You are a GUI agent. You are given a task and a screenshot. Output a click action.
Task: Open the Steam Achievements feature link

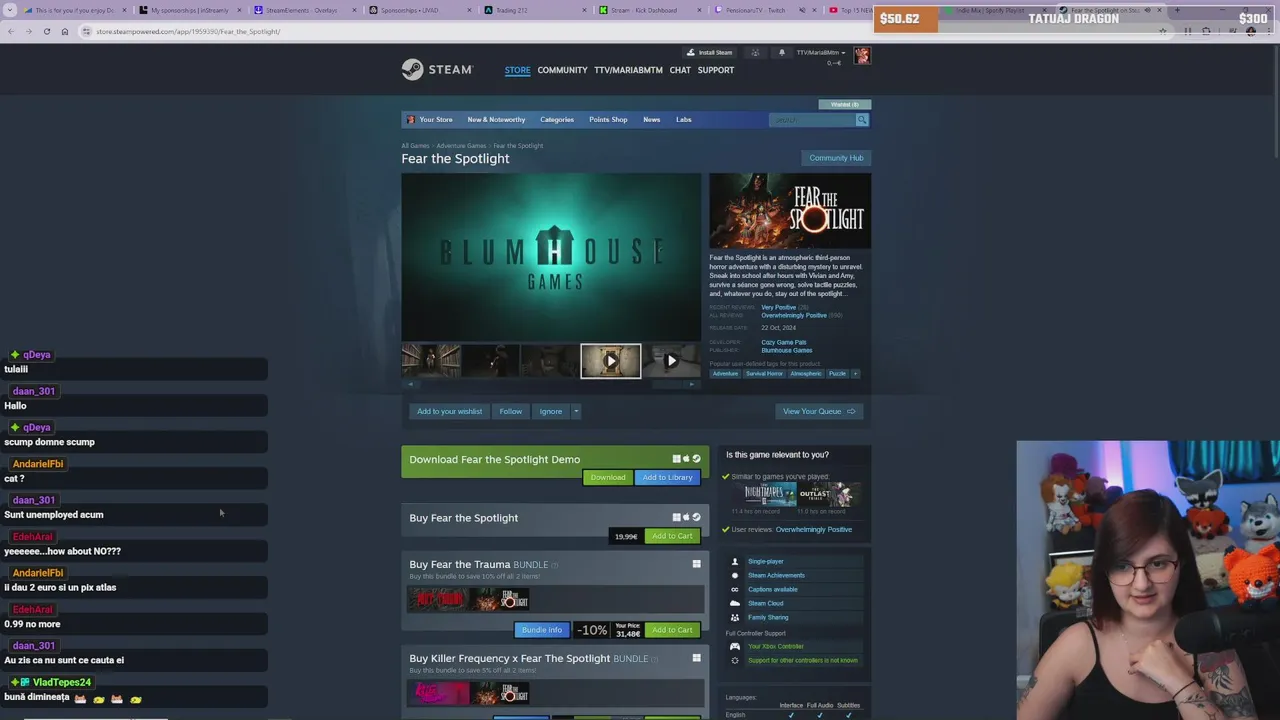776,575
